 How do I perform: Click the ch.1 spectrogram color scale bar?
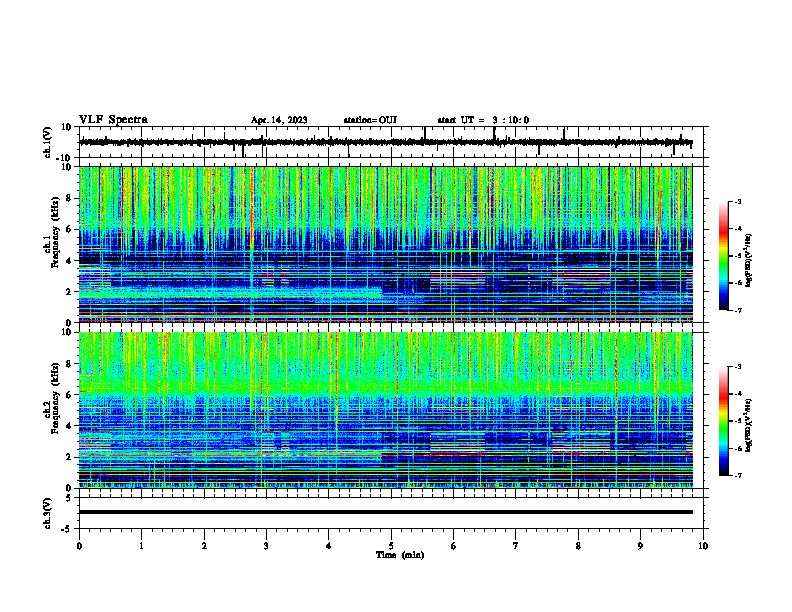(x=723, y=256)
